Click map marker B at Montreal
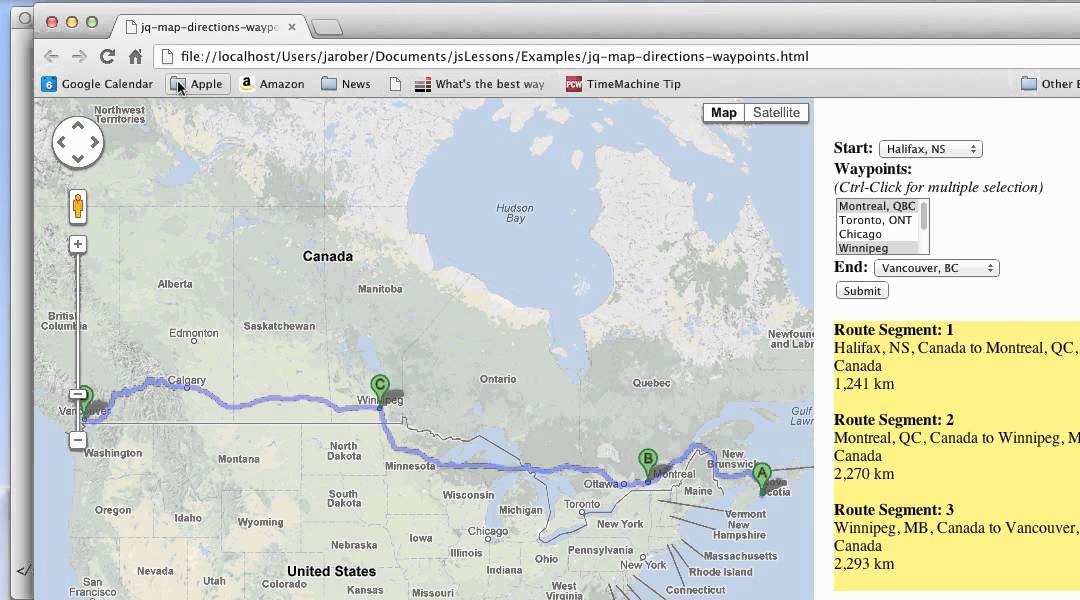Image resolution: width=1080 pixels, height=600 pixels. [647, 464]
